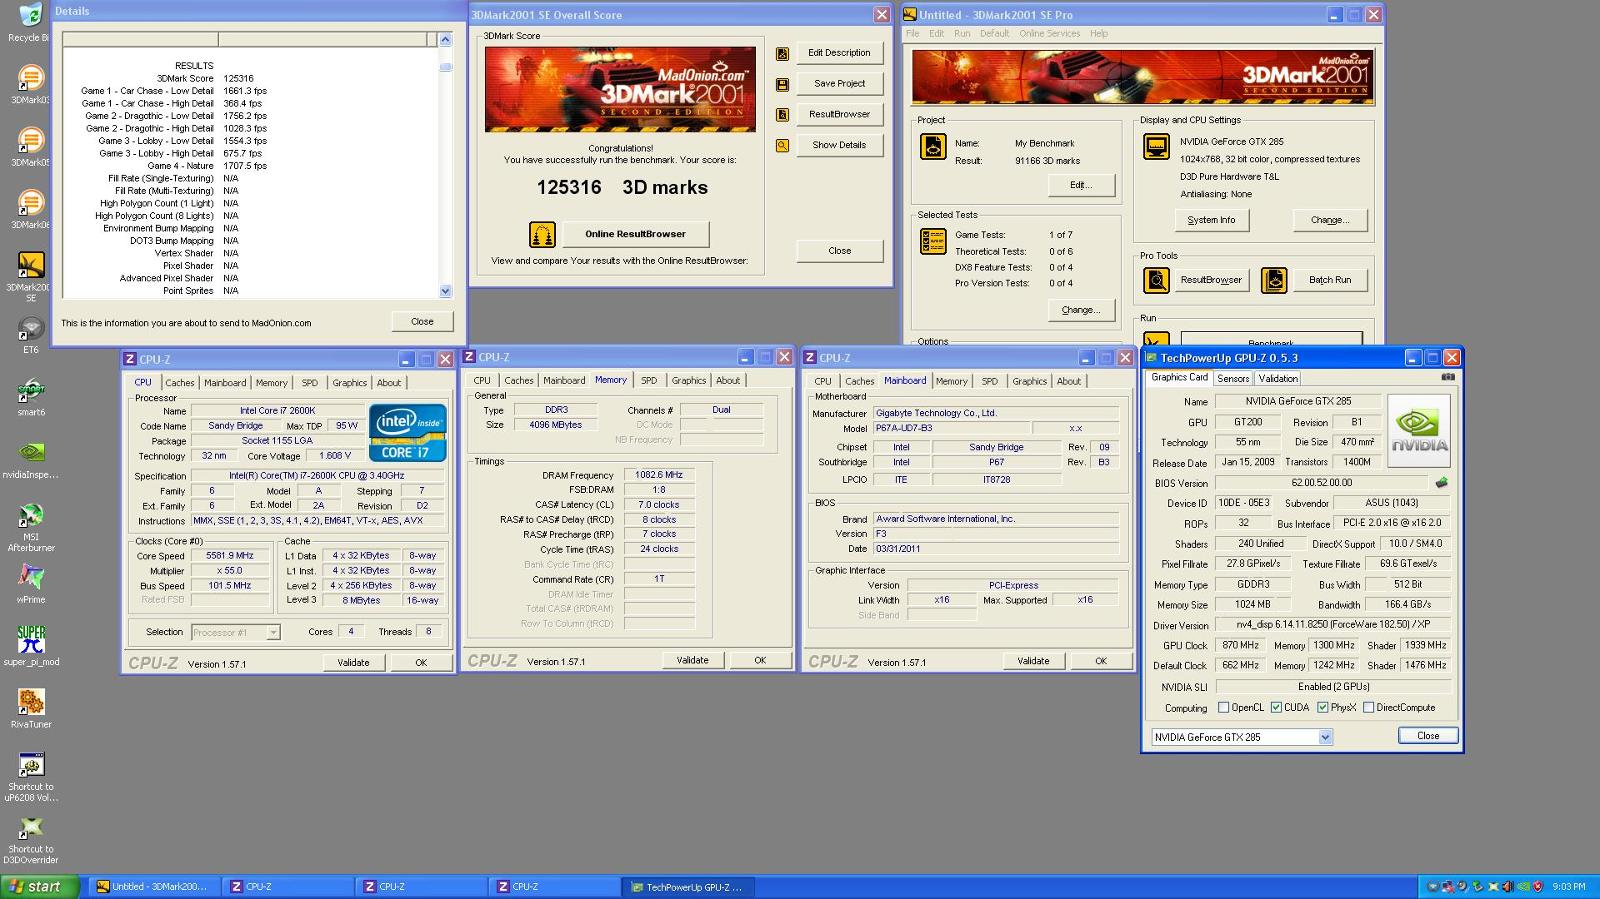Click the Batch Run icon in Pro Tools

[1274, 280]
